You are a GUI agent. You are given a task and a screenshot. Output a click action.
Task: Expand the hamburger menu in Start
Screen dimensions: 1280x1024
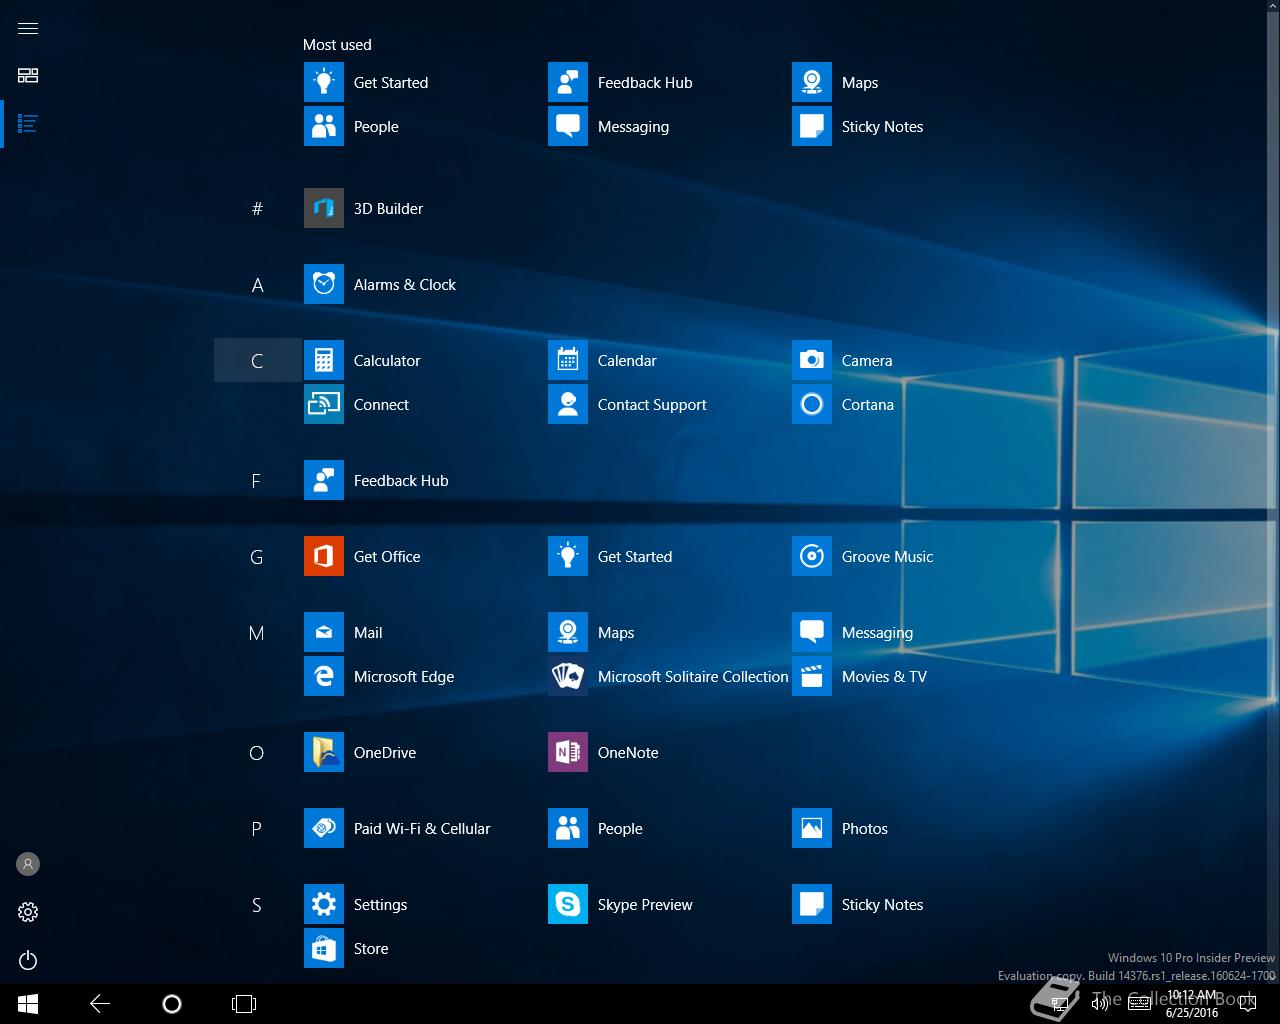[28, 28]
